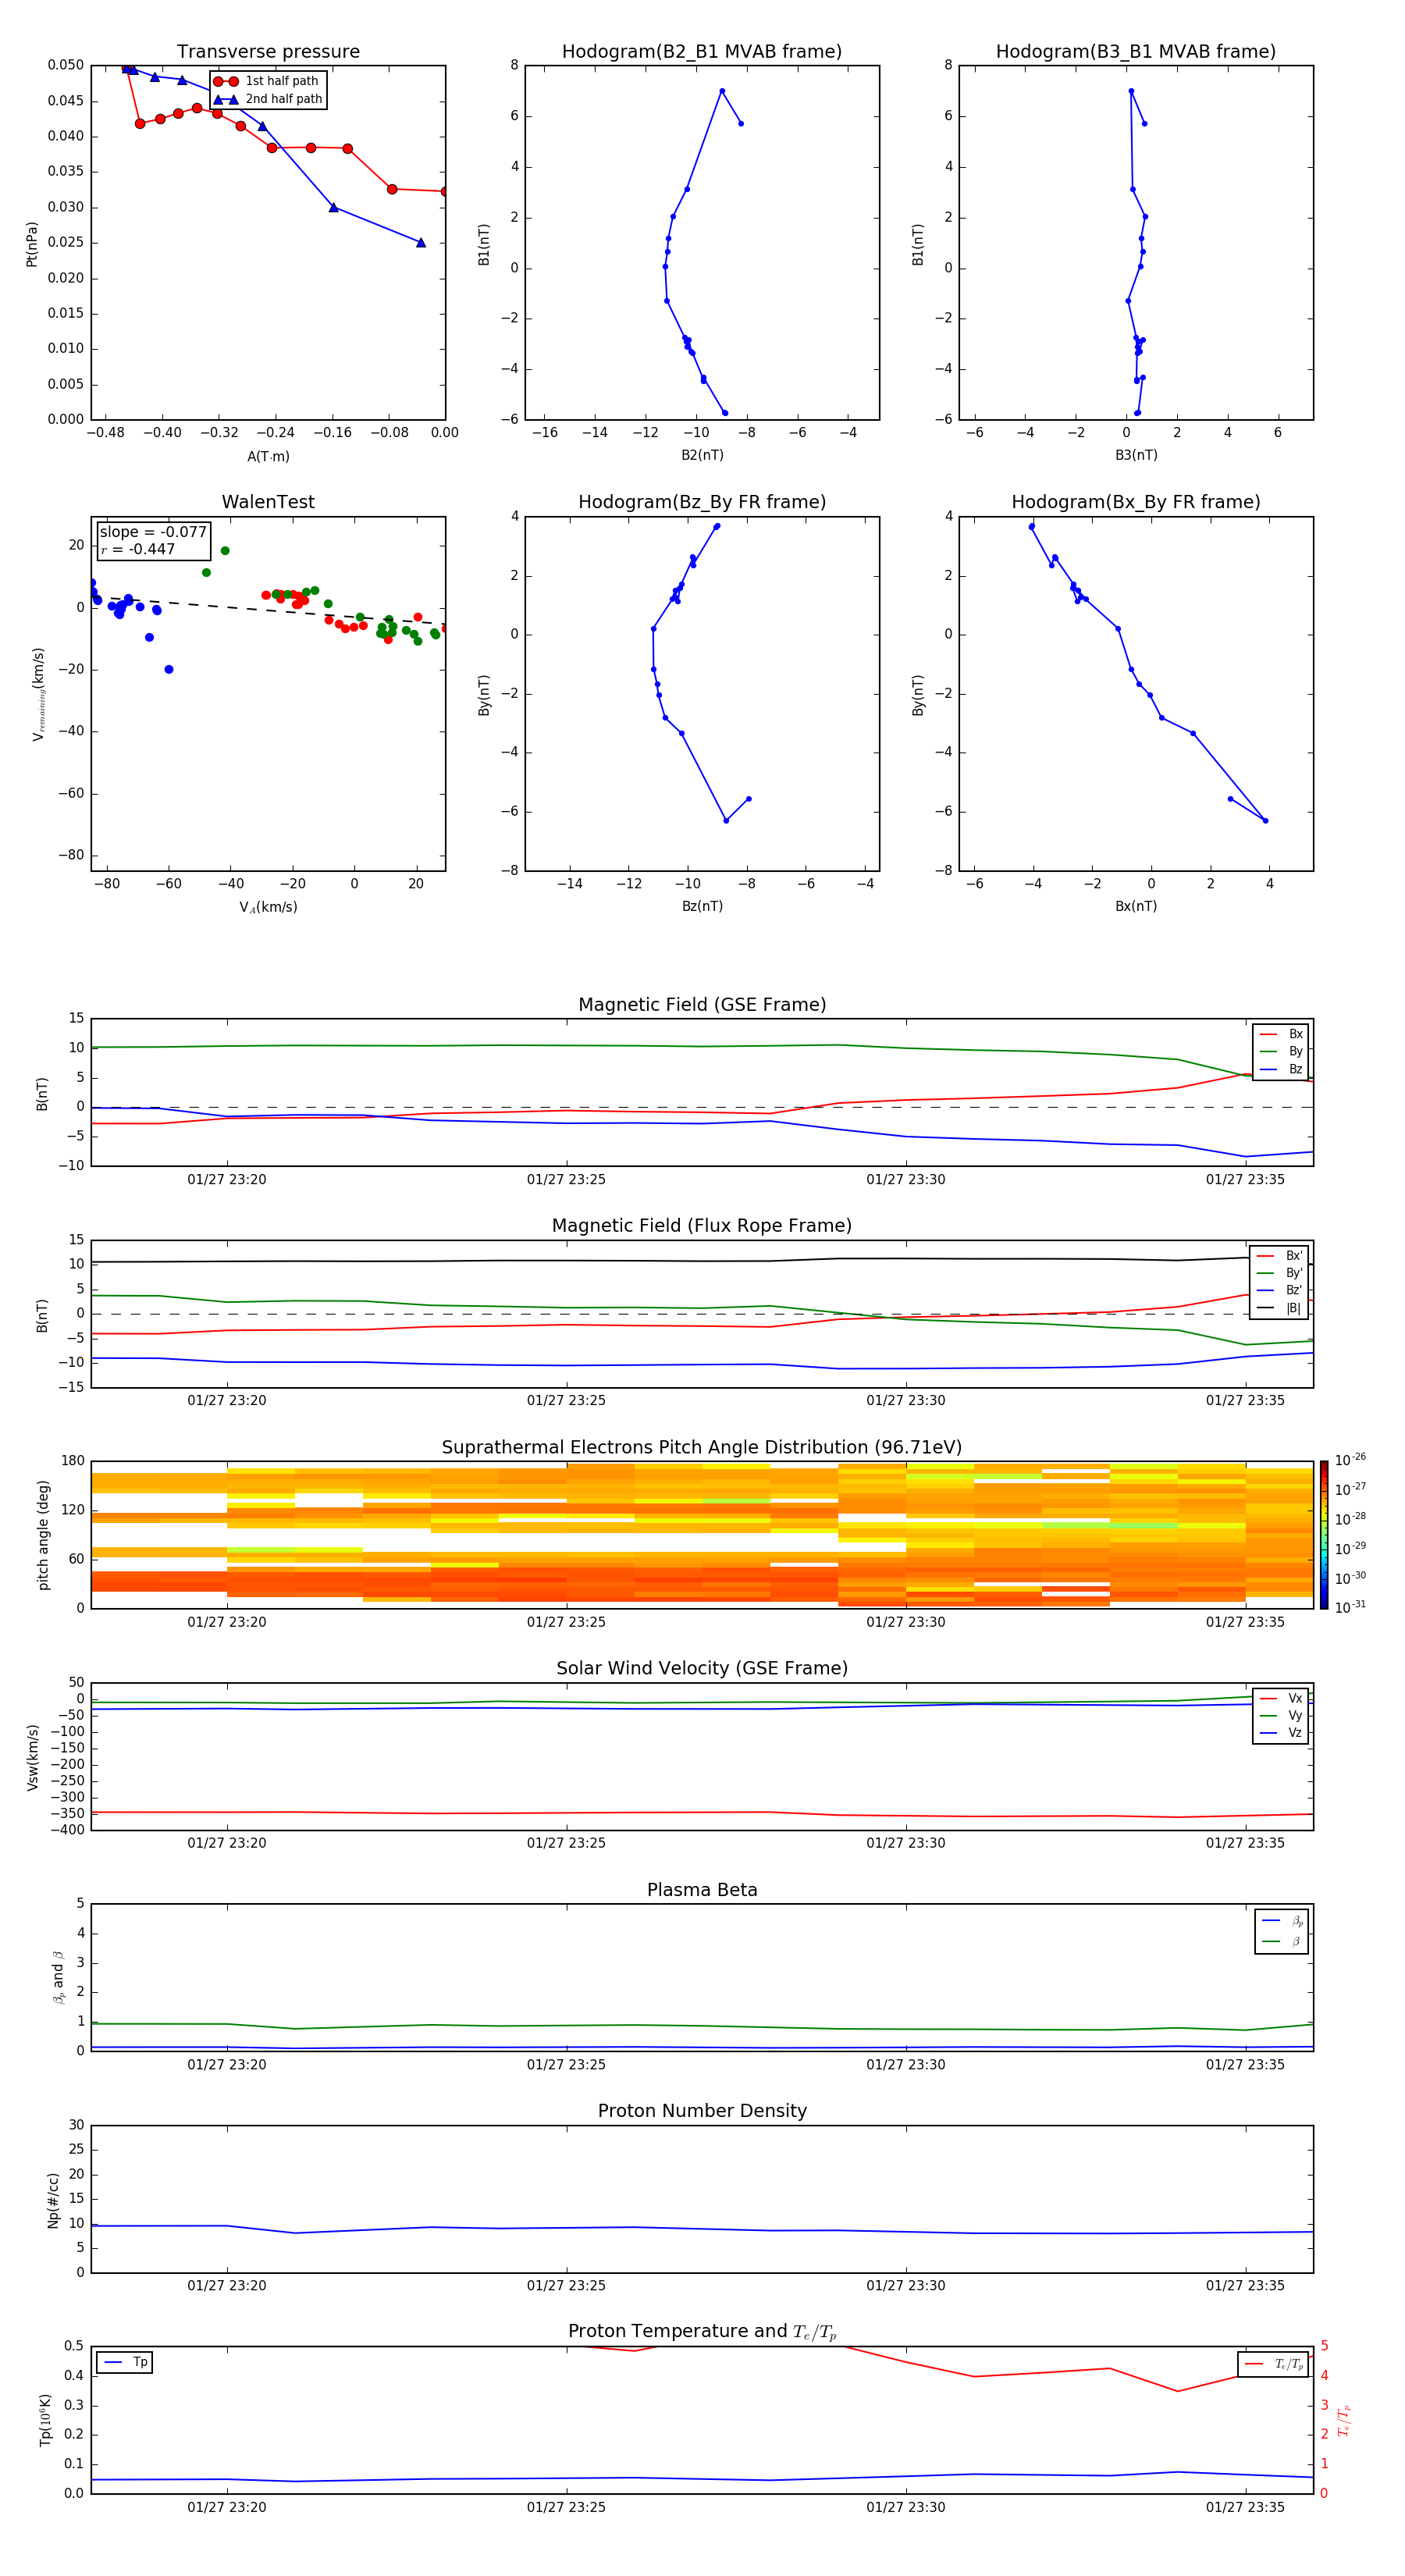Select the "Bx'" entry in the Flux Rope legend
This screenshot has width=1405, height=2576.
pyautogui.click(x=1279, y=1256)
